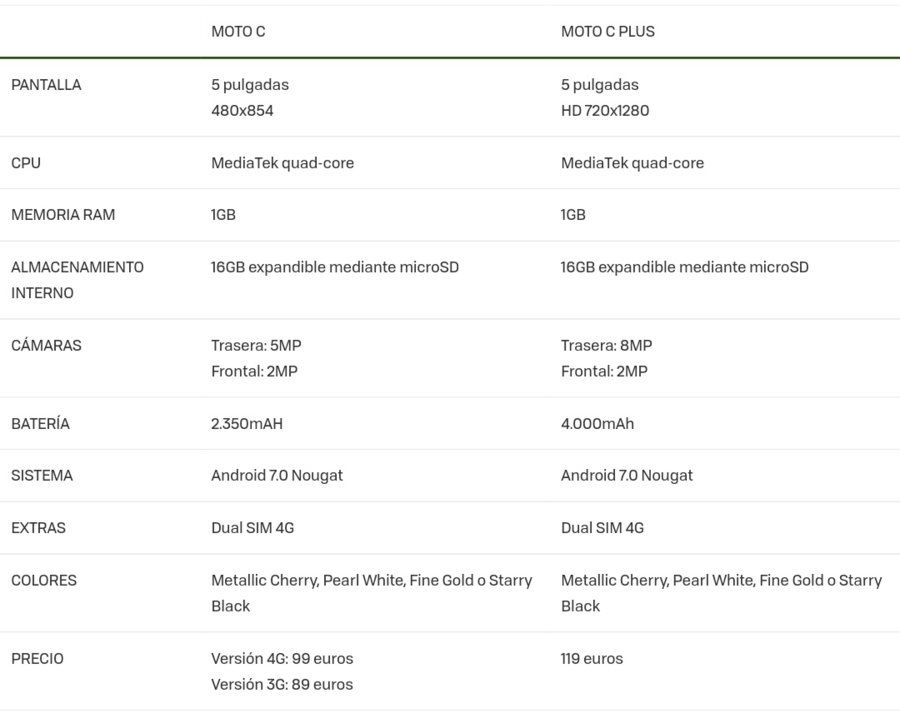Click the MEMORIA RAM row label
Image resolution: width=900 pixels, height=728 pixels.
[x=63, y=215]
